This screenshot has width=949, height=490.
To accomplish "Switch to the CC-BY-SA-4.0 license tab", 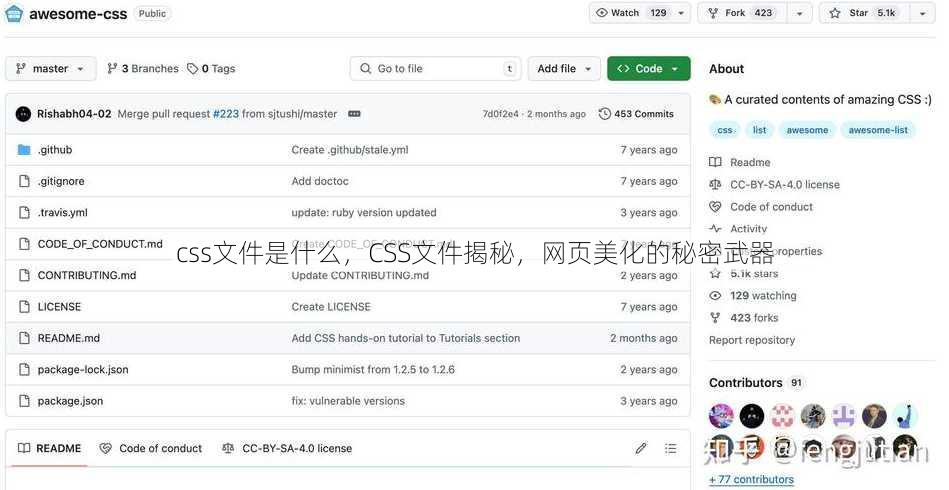I will (287, 449).
